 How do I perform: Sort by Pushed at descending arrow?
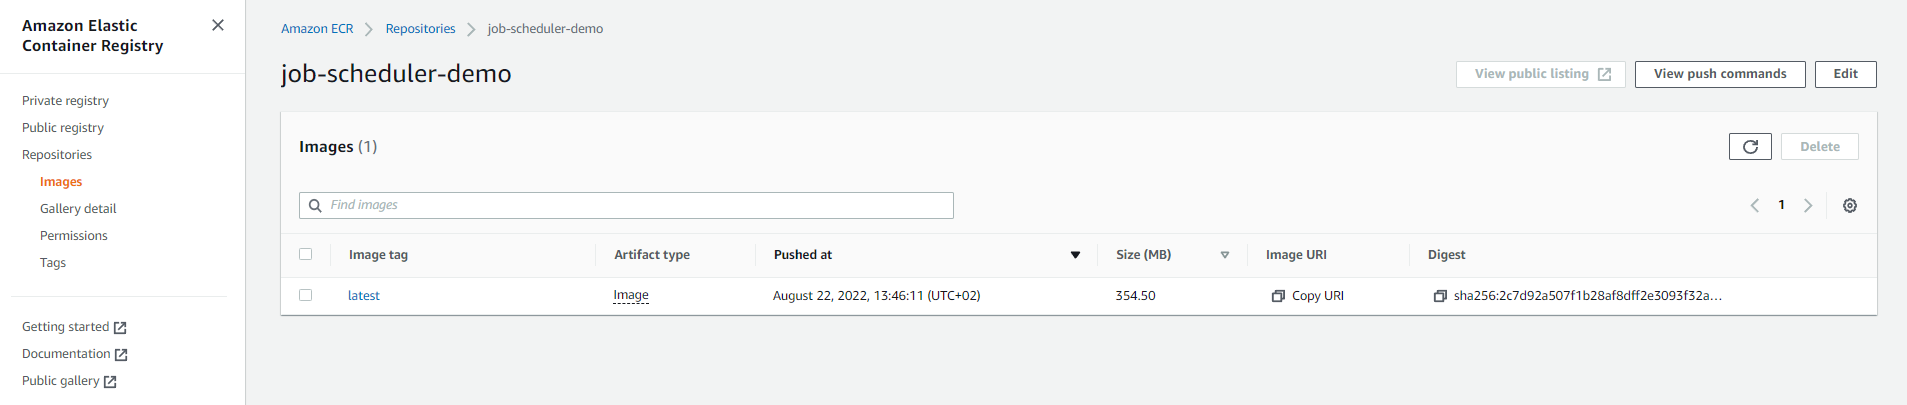1076,255
